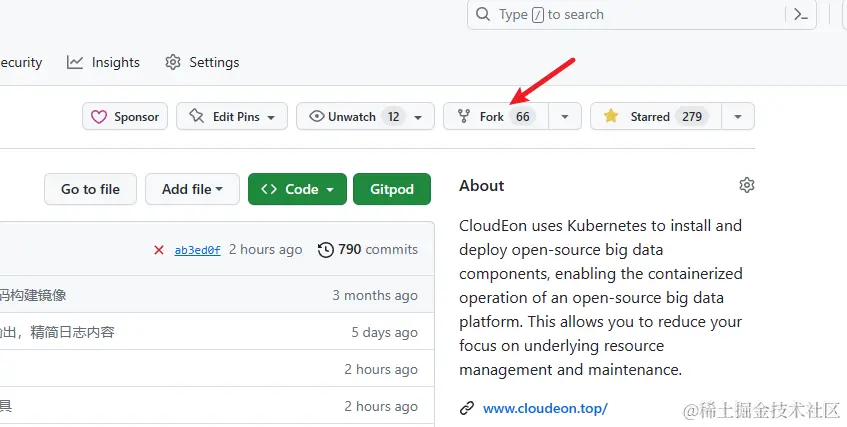Open the Add file dropdown

click(192, 189)
